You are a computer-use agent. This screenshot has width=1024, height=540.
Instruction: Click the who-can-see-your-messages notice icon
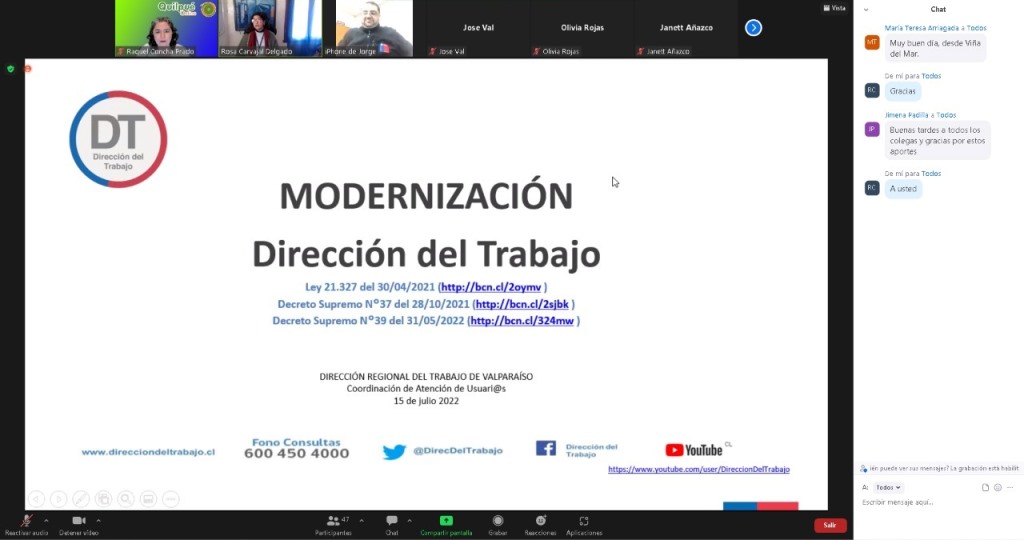[x=863, y=468]
